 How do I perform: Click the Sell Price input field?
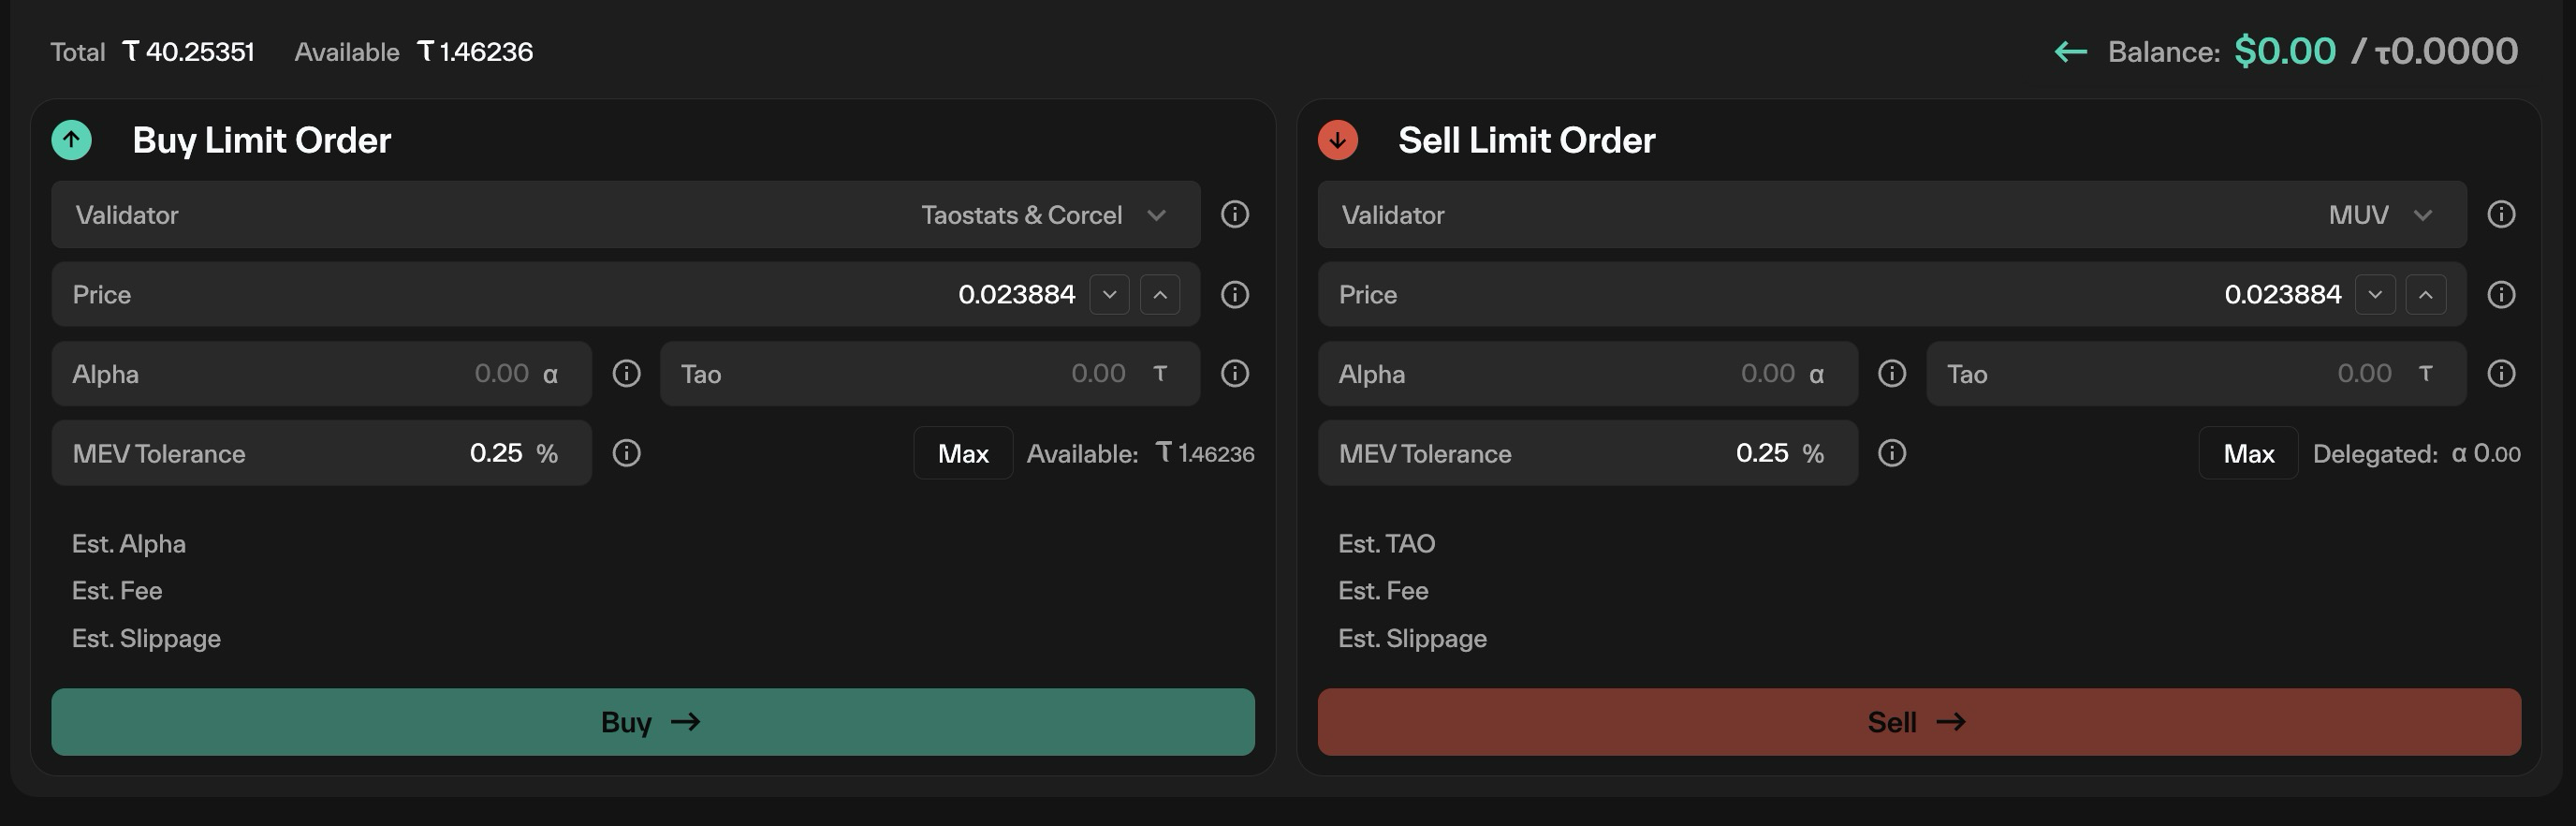[1892, 294]
